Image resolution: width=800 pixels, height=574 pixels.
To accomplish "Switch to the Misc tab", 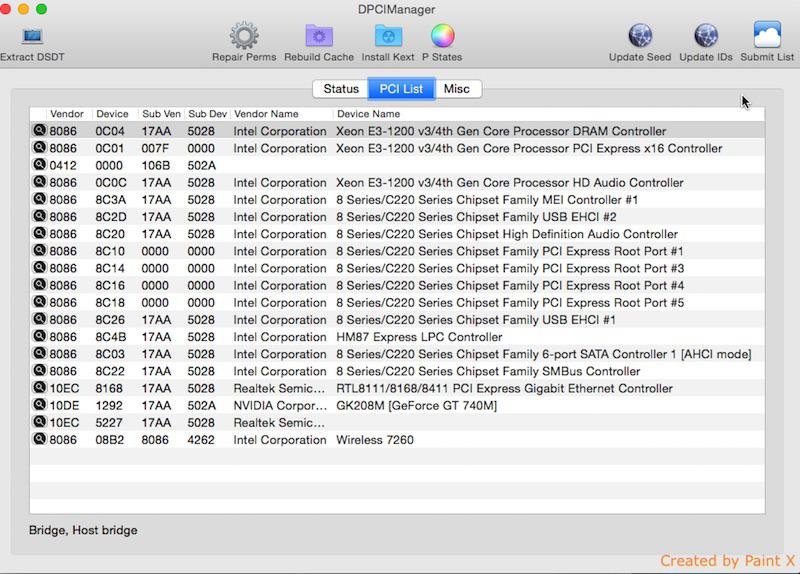I will pyautogui.click(x=457, y=89).
